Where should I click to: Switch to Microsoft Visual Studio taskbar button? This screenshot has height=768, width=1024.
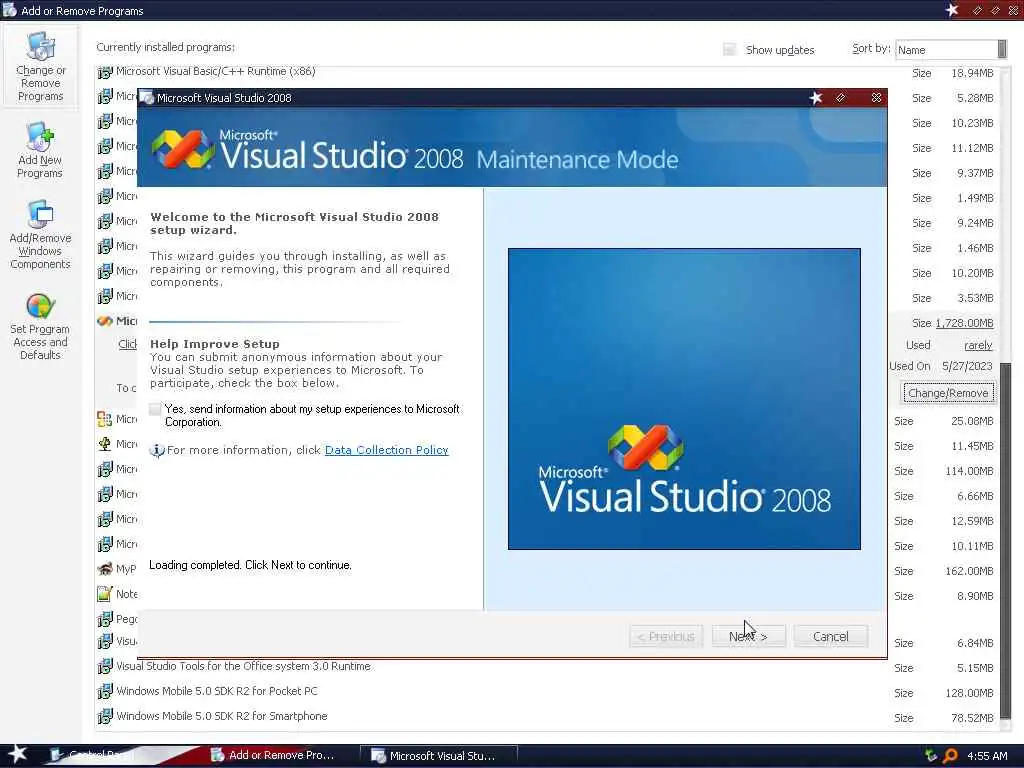point(439,756)
